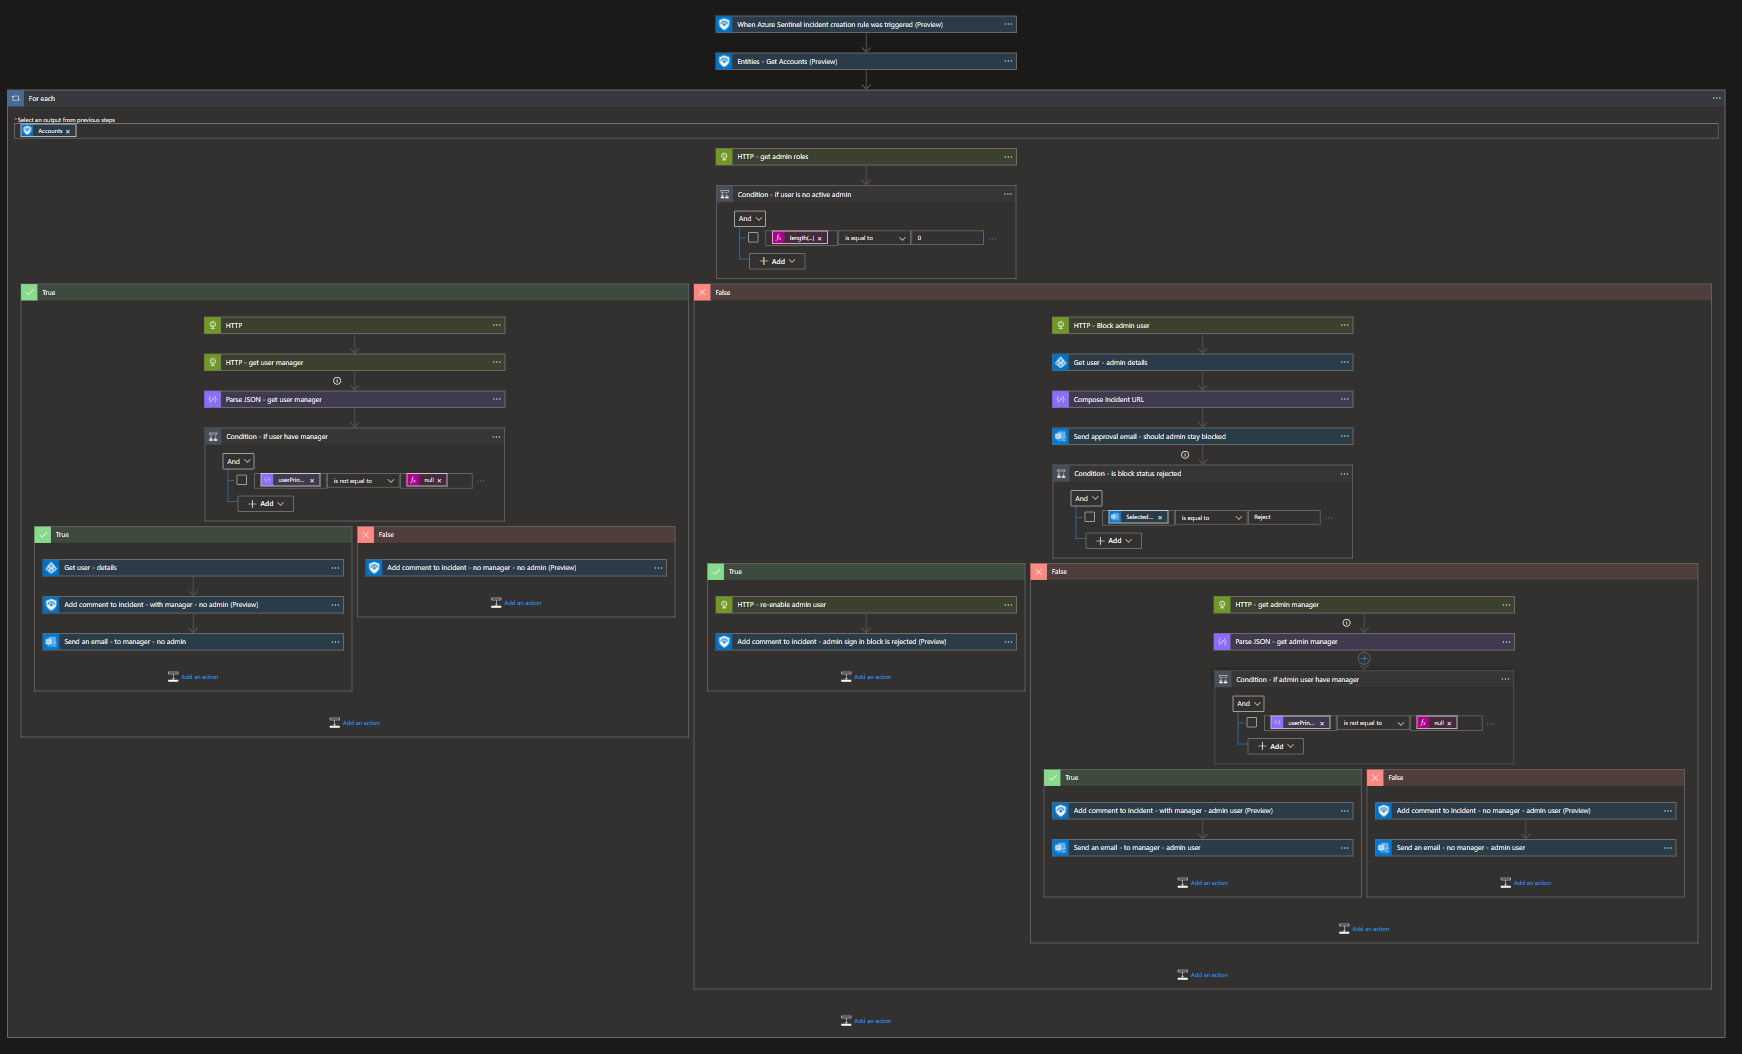This screenshot has height=1054, width=1742.
Task: Click Add an action under Send an email - no manager - admin user
Action: (1526, 883)
